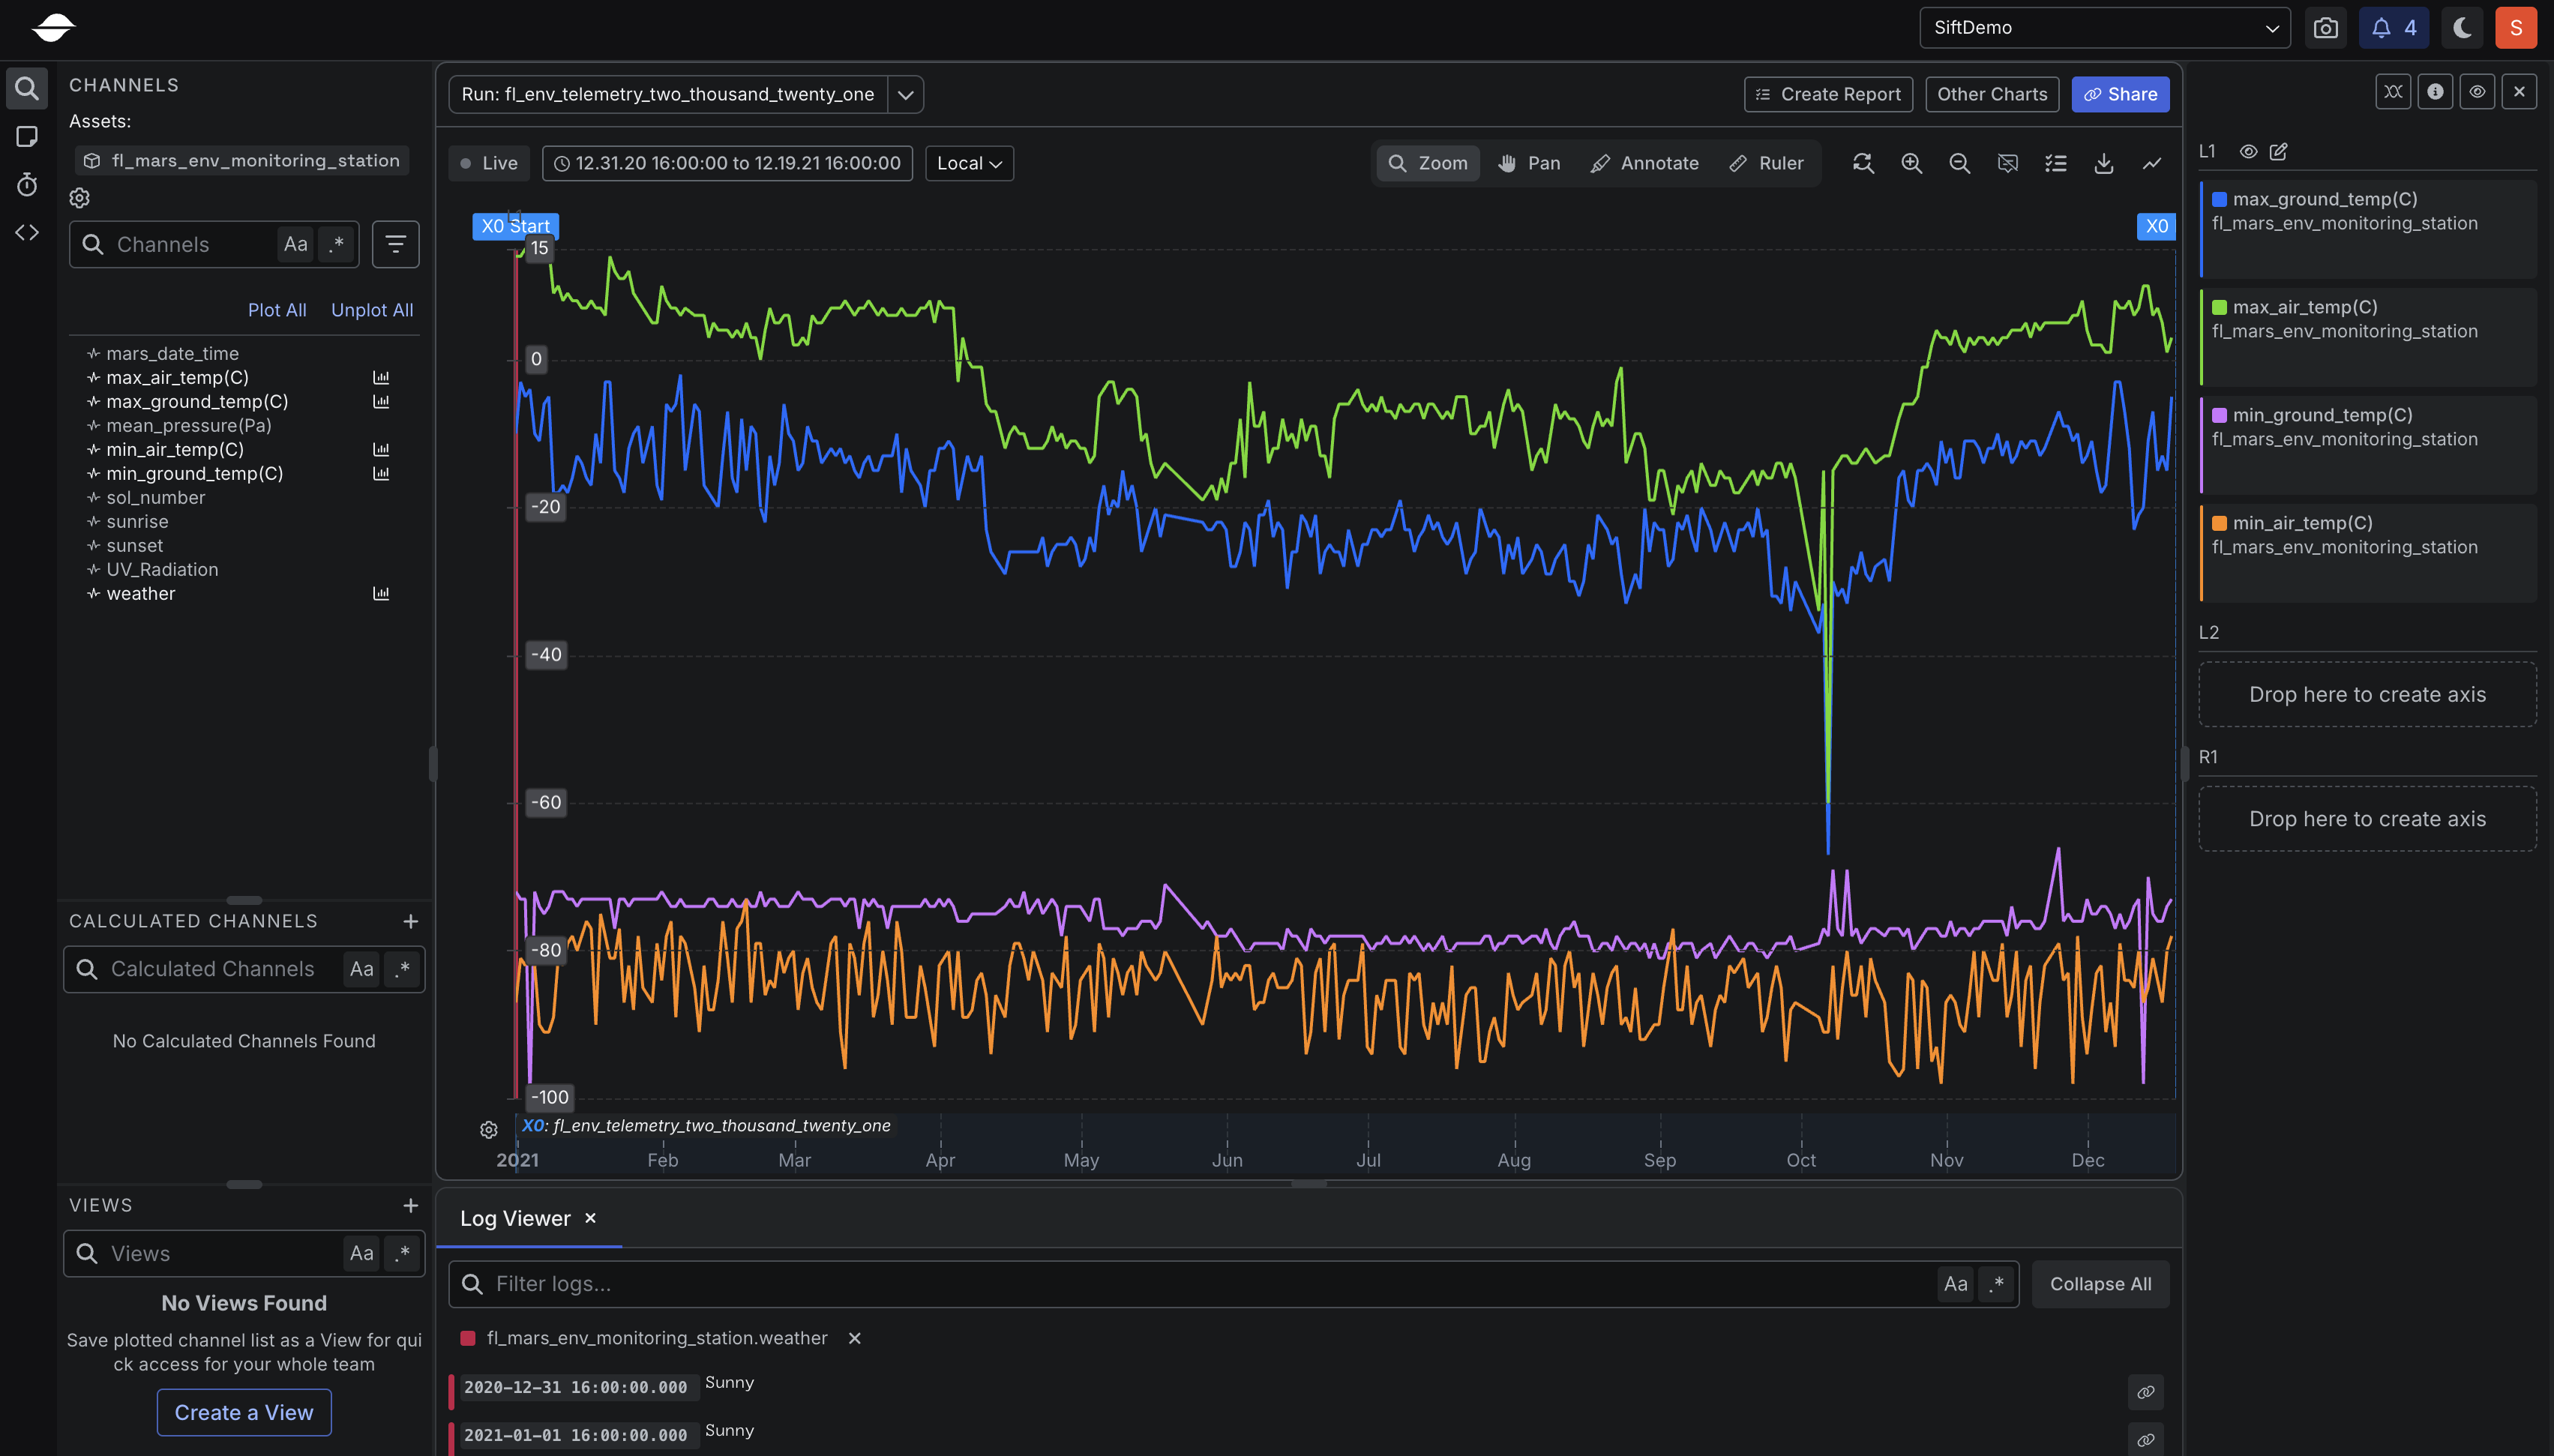Open the stopwatch panel in left sidebar
2554x1456 pixels.
coord(27,184)
